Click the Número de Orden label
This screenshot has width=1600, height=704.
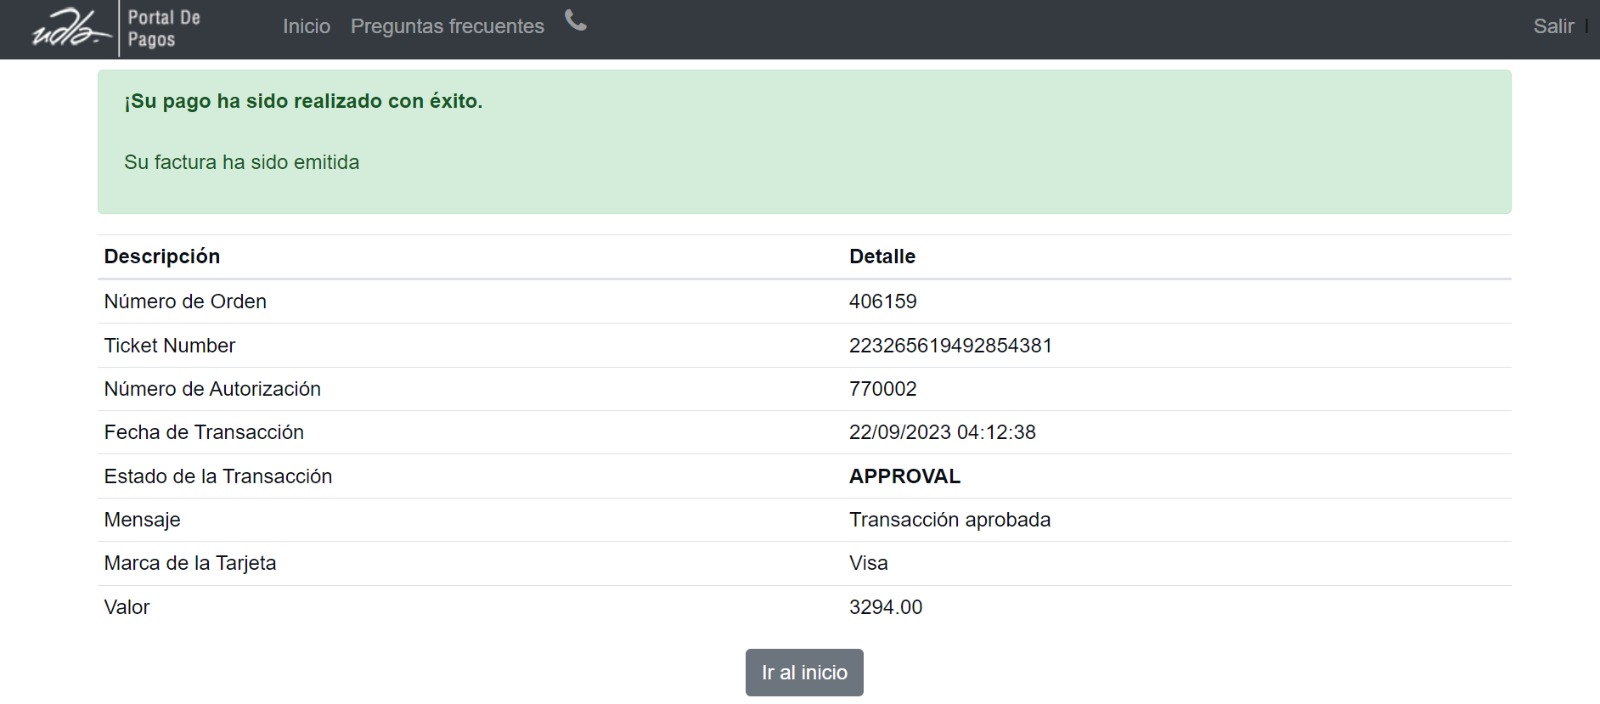click(185, 301)
